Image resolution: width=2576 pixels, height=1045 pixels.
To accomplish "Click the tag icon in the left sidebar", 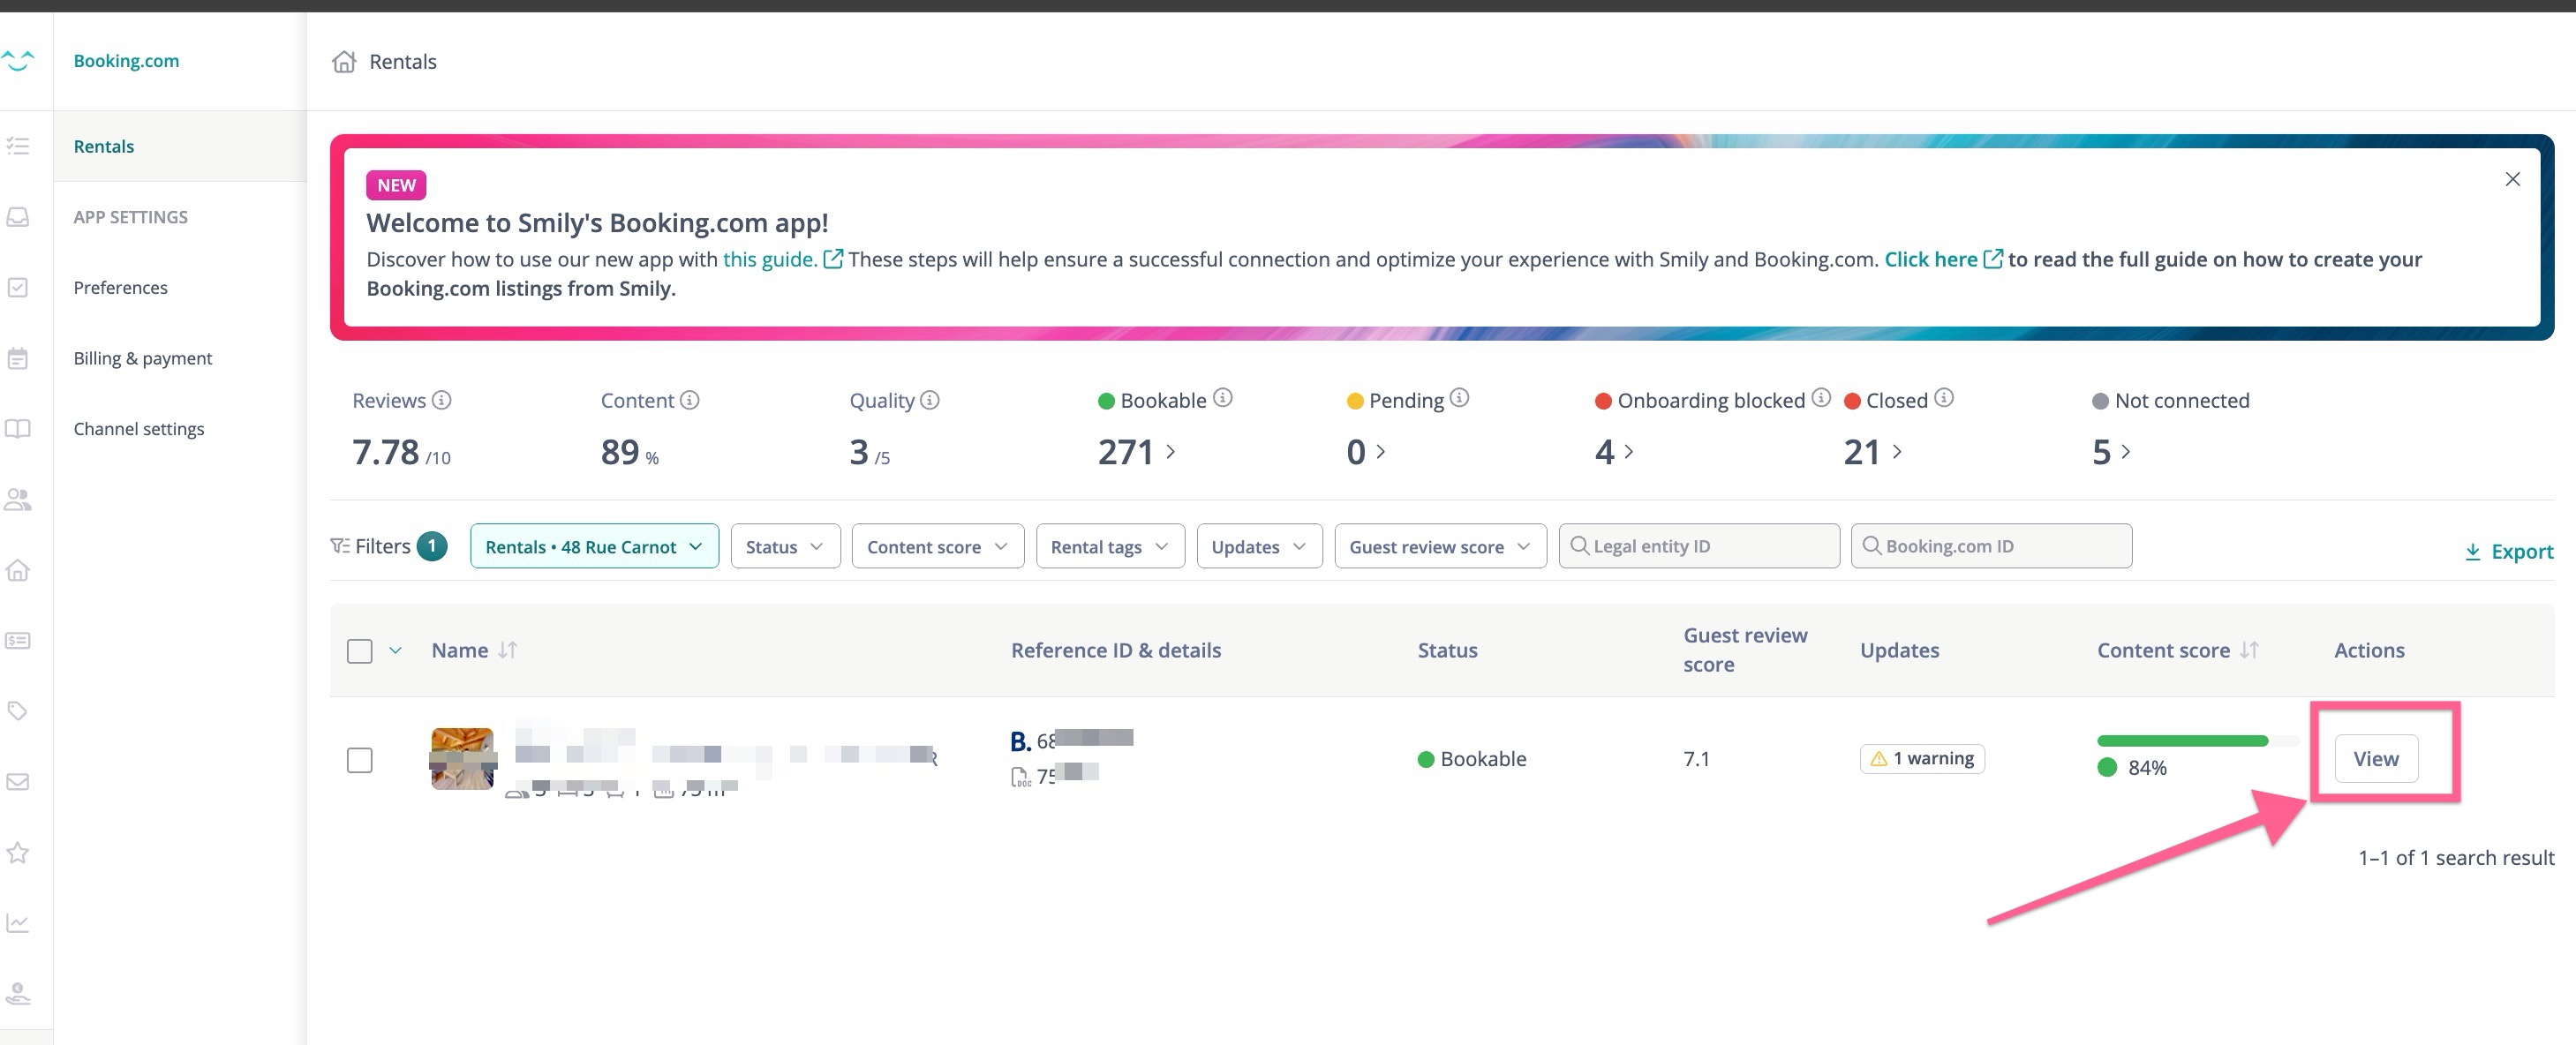I will point(18,711).
